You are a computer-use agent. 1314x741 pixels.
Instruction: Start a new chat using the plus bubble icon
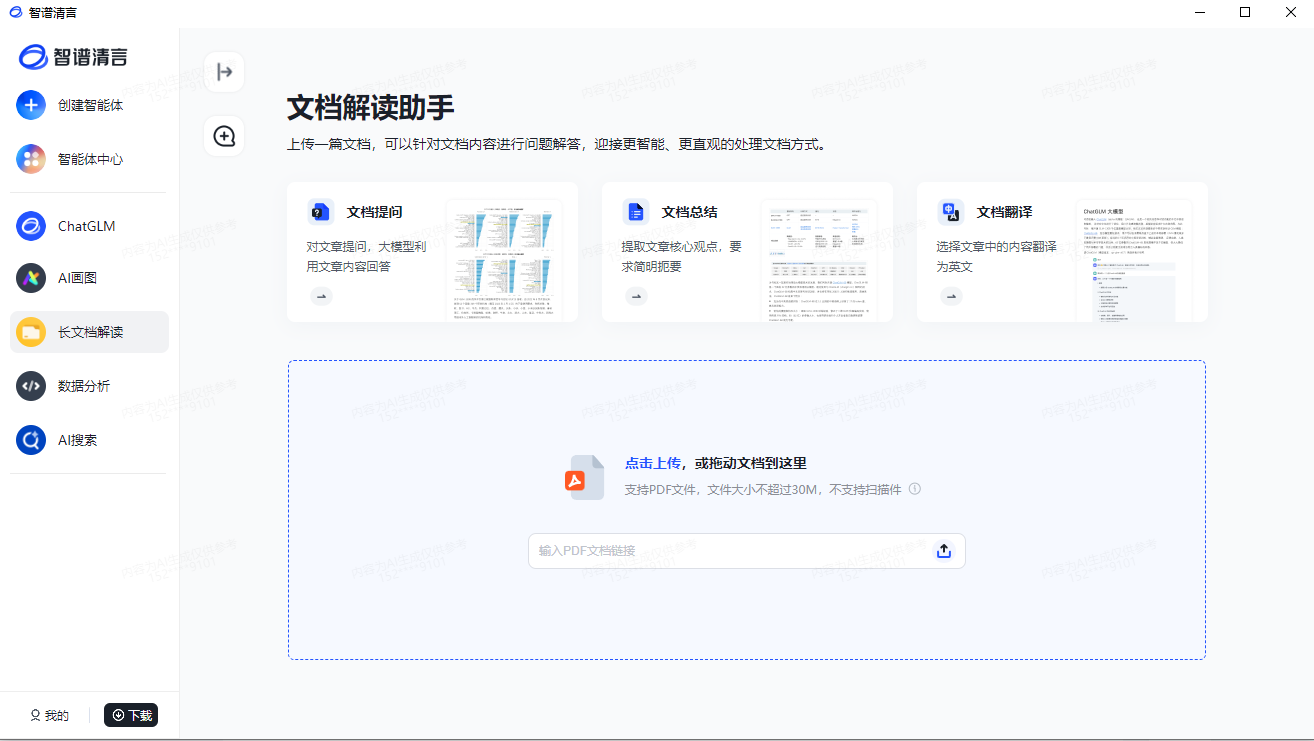pos(224,135)
